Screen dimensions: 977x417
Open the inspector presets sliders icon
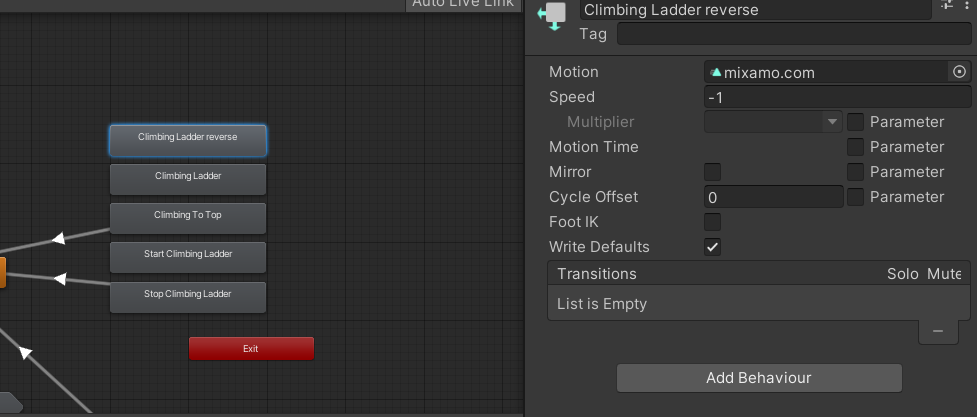click(947, 6)
